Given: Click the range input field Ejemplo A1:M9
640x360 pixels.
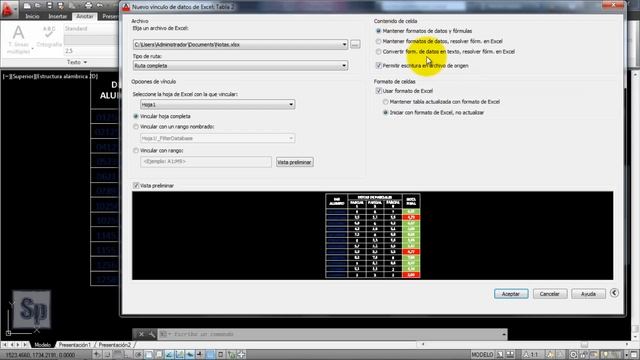Looking at the screenshot, I should (x=206, y=162).
